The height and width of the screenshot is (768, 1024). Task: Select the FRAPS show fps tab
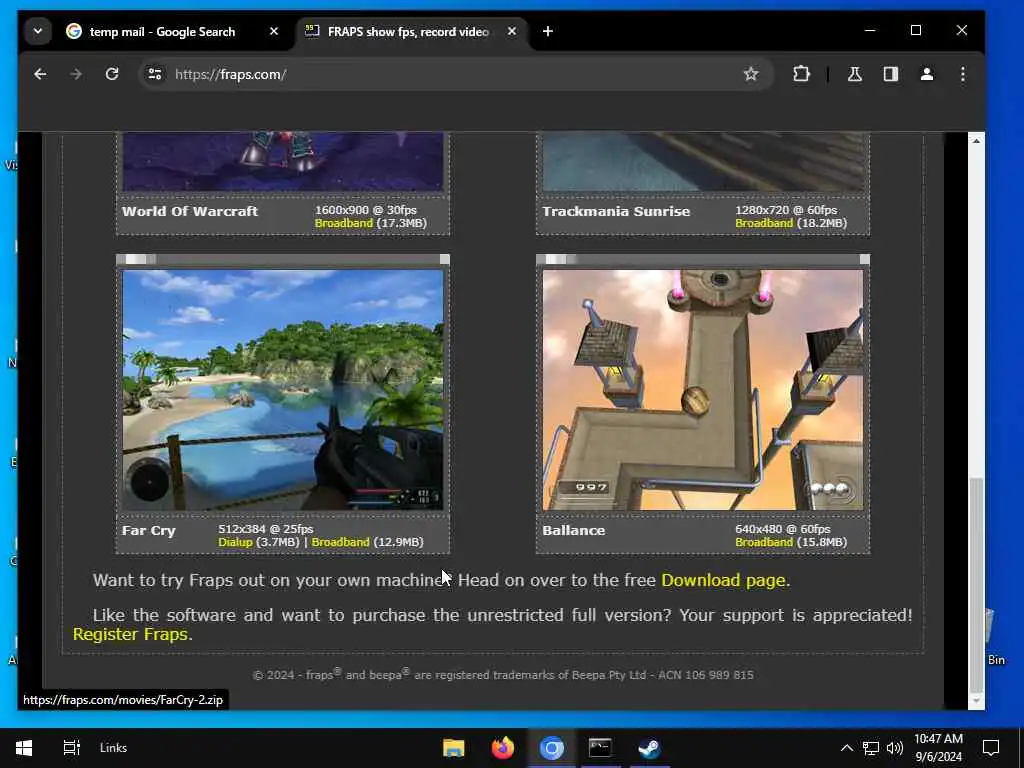click(408, 31)
